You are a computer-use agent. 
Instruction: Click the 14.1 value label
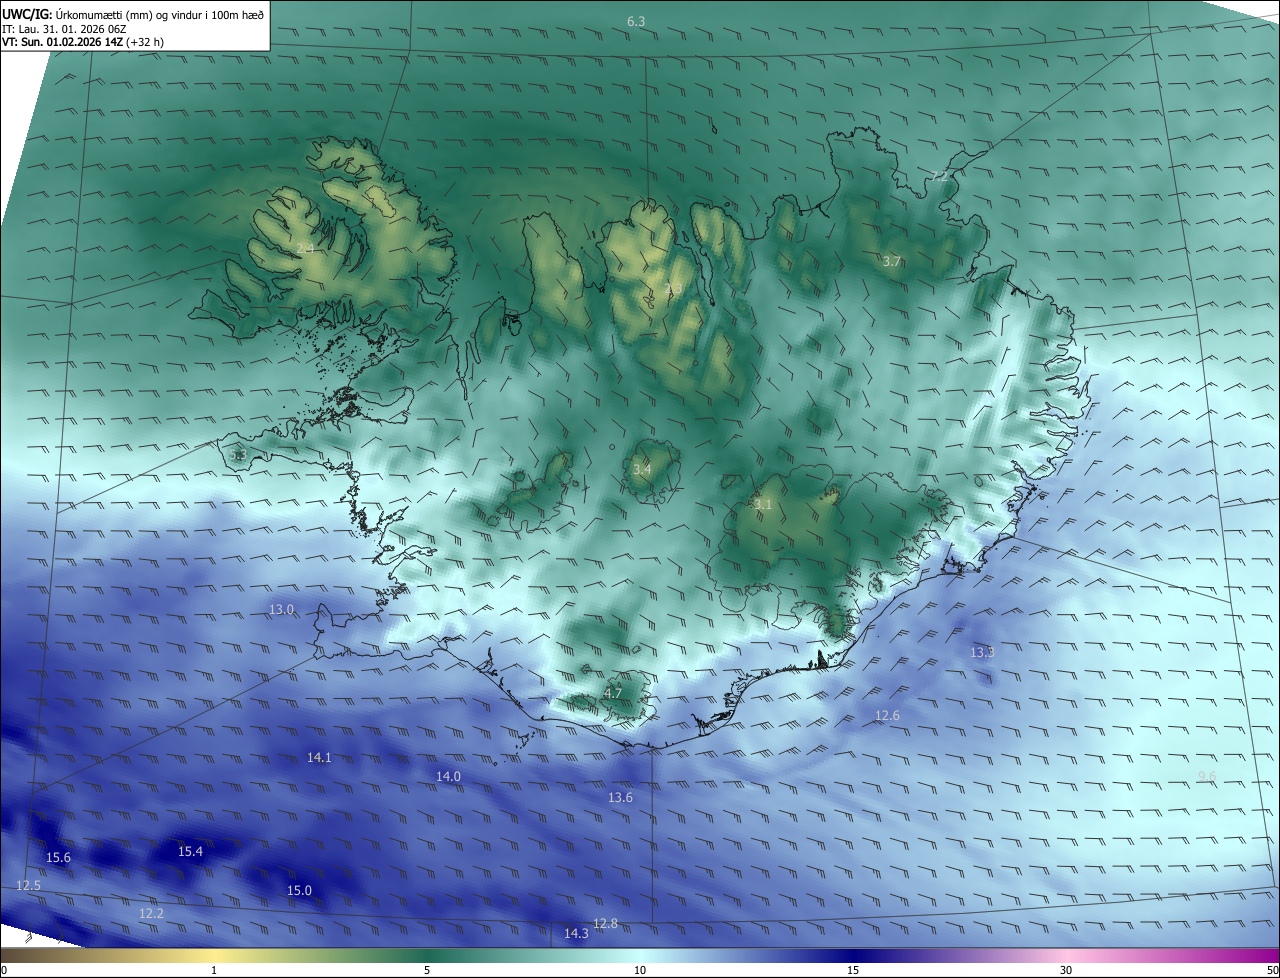point(319,758)
